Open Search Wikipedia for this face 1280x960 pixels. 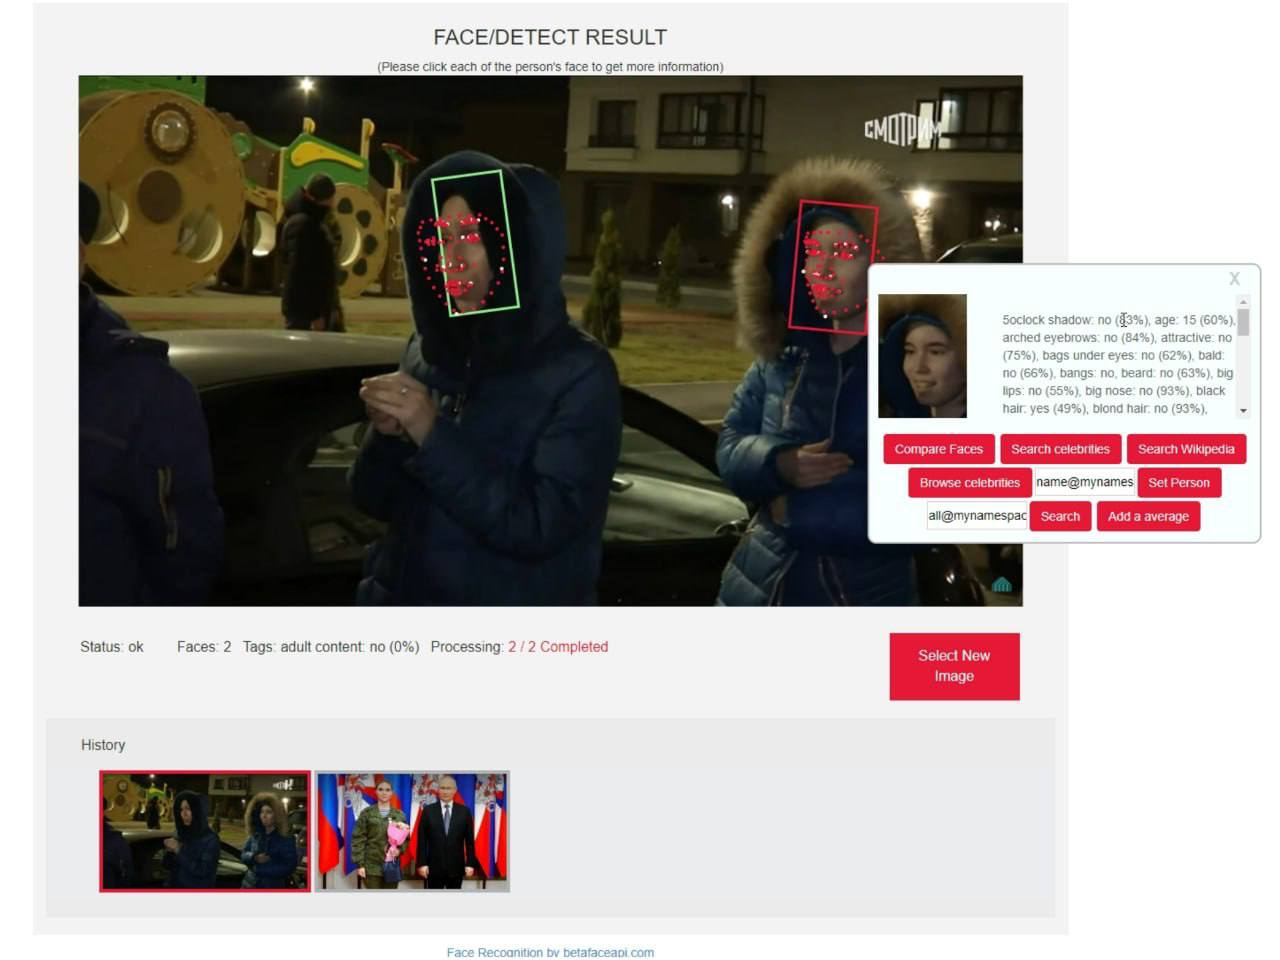click(1185, 449)
